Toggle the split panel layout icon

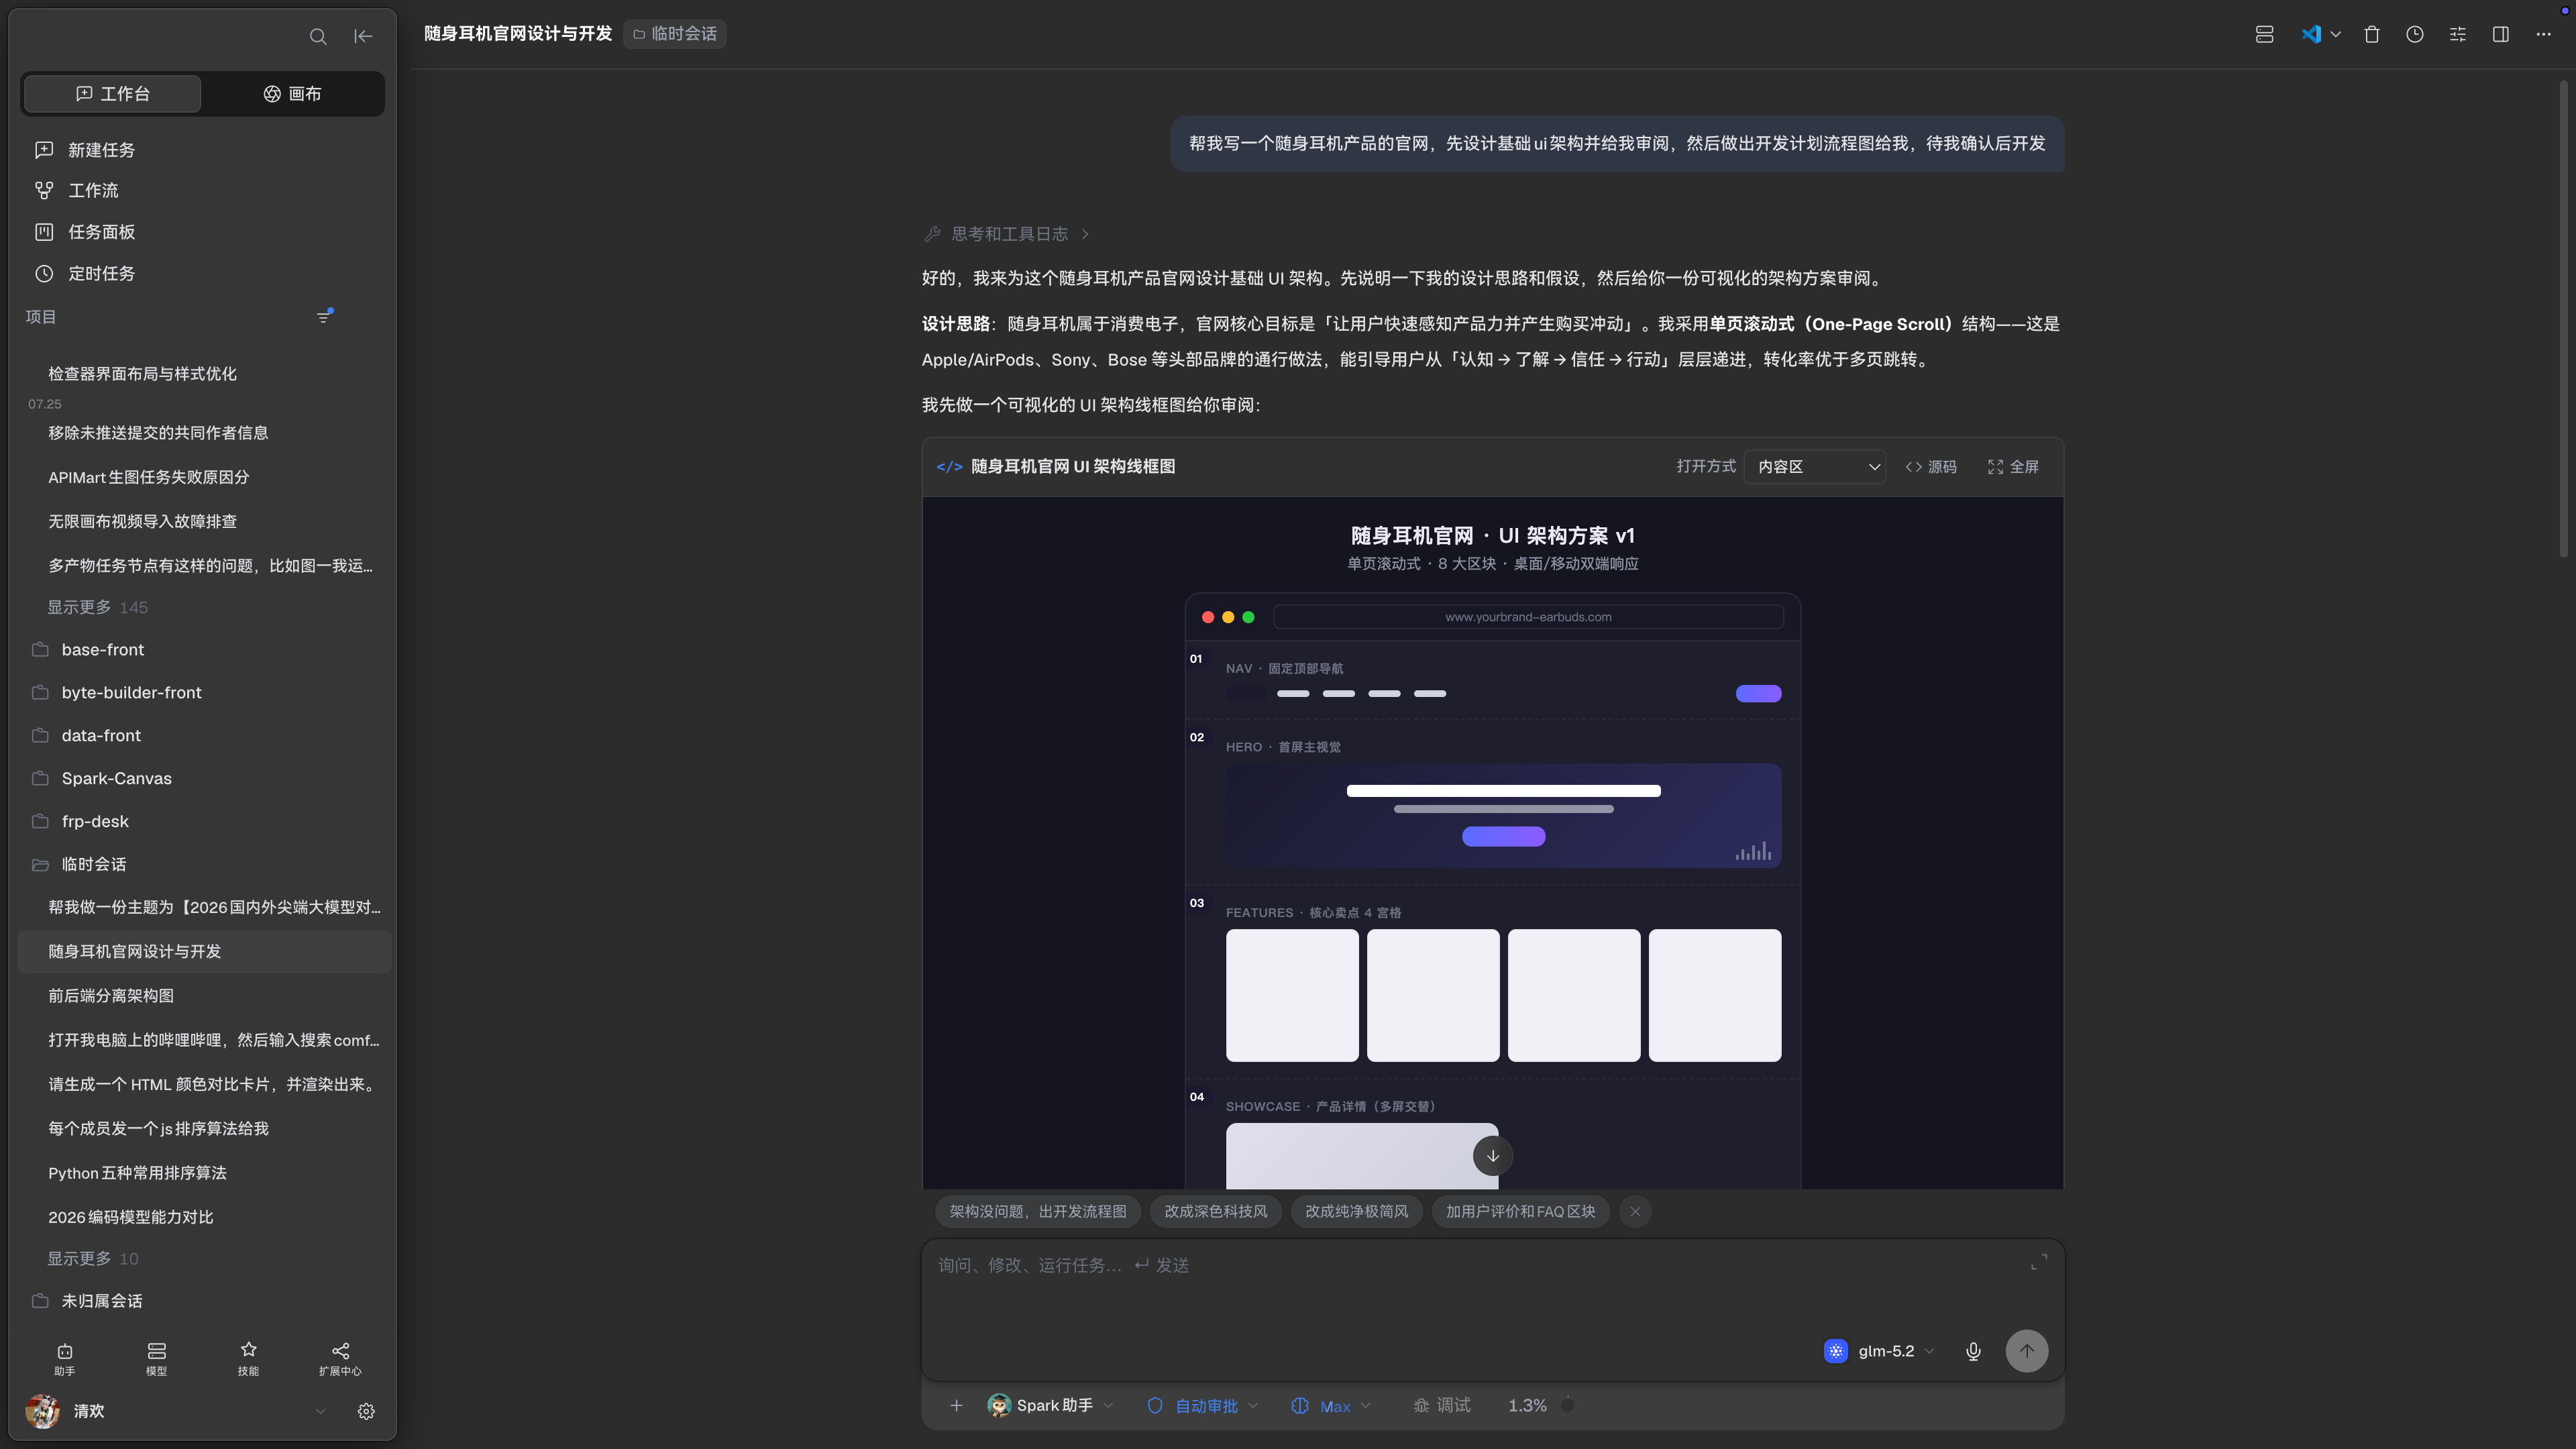(2500, 35)
